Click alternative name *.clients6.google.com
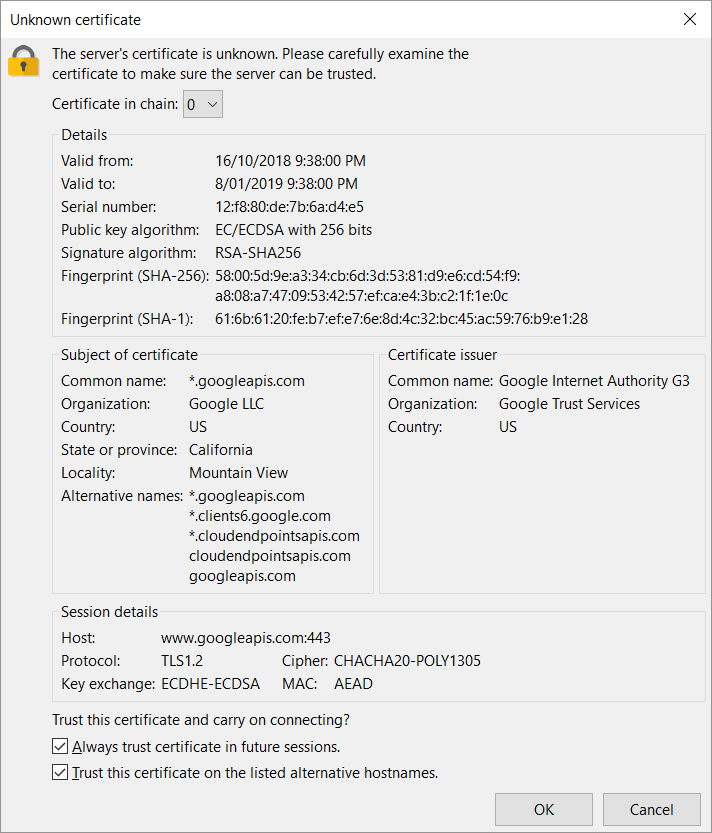Screen dimensions: 712x833 pyautogui.click(x=260, y=516)
